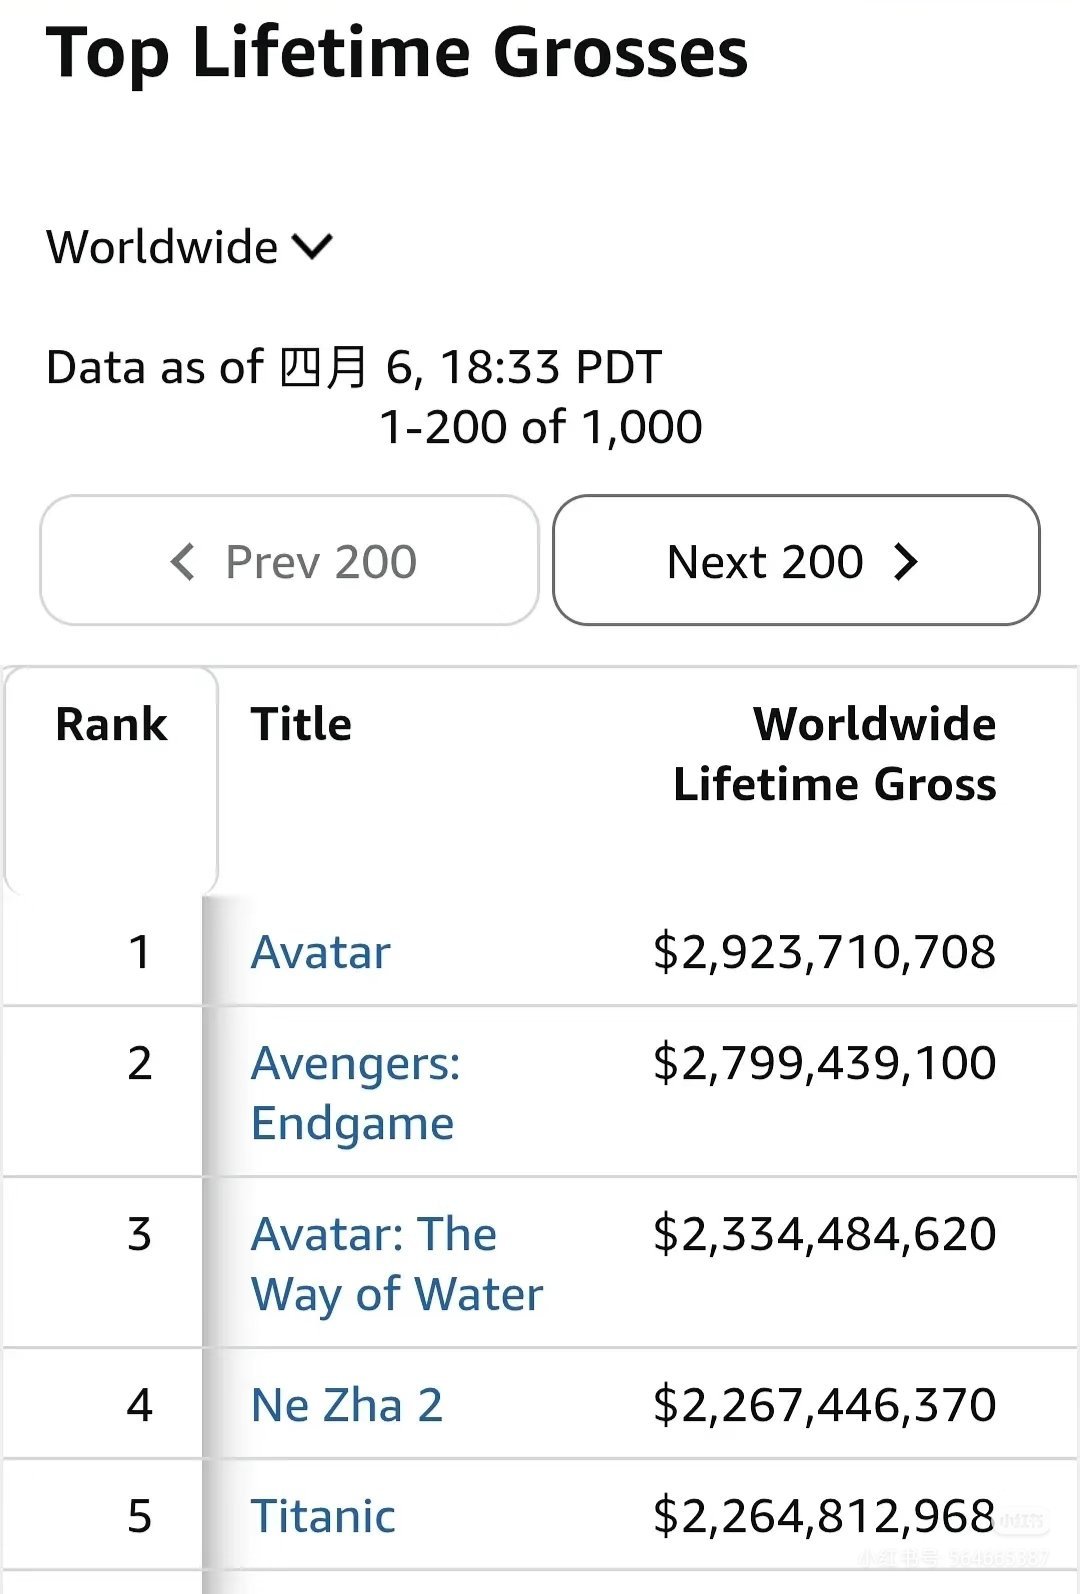Image resolution: width=1080 pixels, height=1594 pixels.
Task: Click the Data as of timestamp text
Action: pyautogui.click(x=354, y=368)
